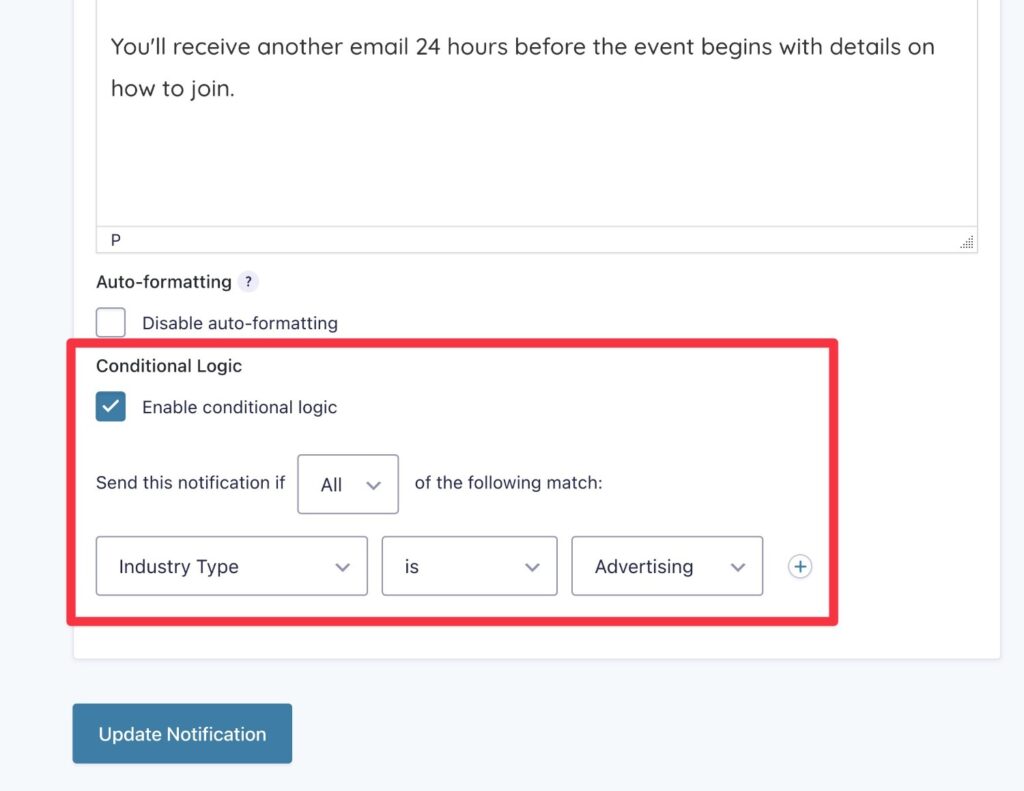Expand the Advertising dropdown arrow

pos(740,566)
